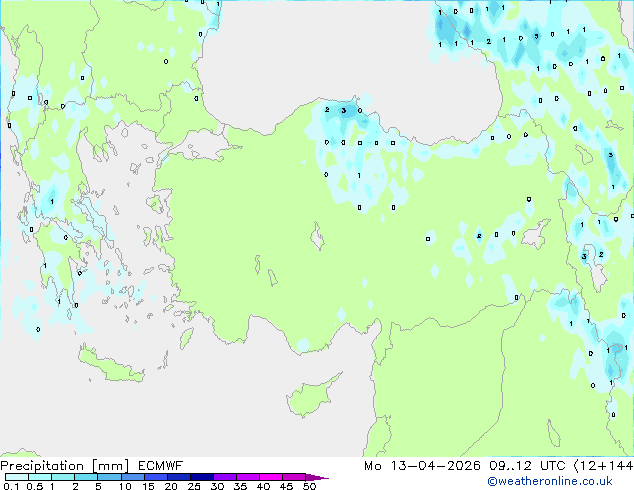Select the legend swatch between 20 and 25

pyautogui.click(x=178, y=477)
